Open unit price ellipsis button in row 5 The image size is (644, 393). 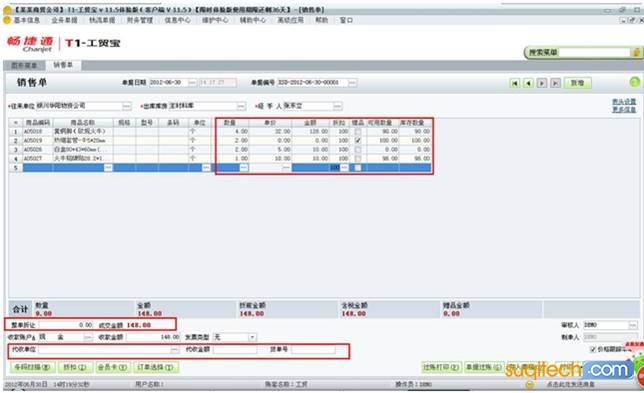click(286, 168)
